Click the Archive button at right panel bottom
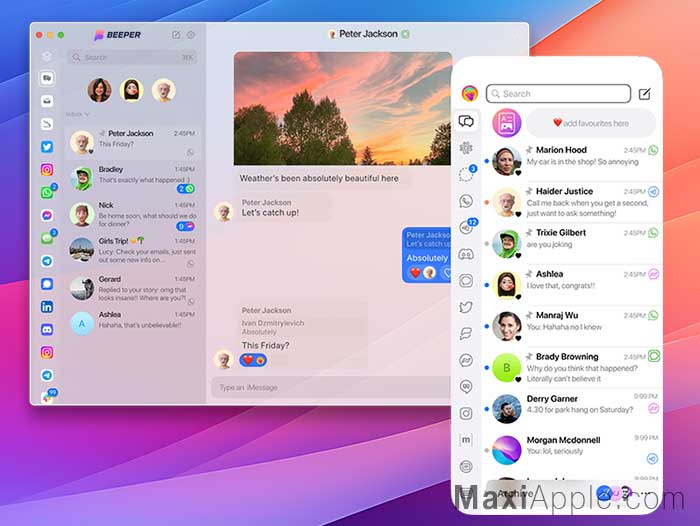700x526 pixels. 514,493
